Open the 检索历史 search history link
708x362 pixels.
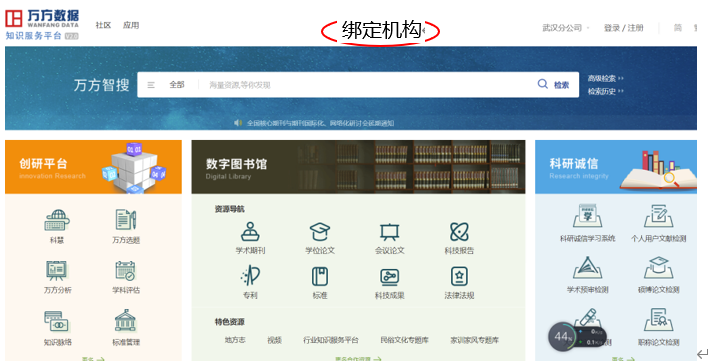605,92
